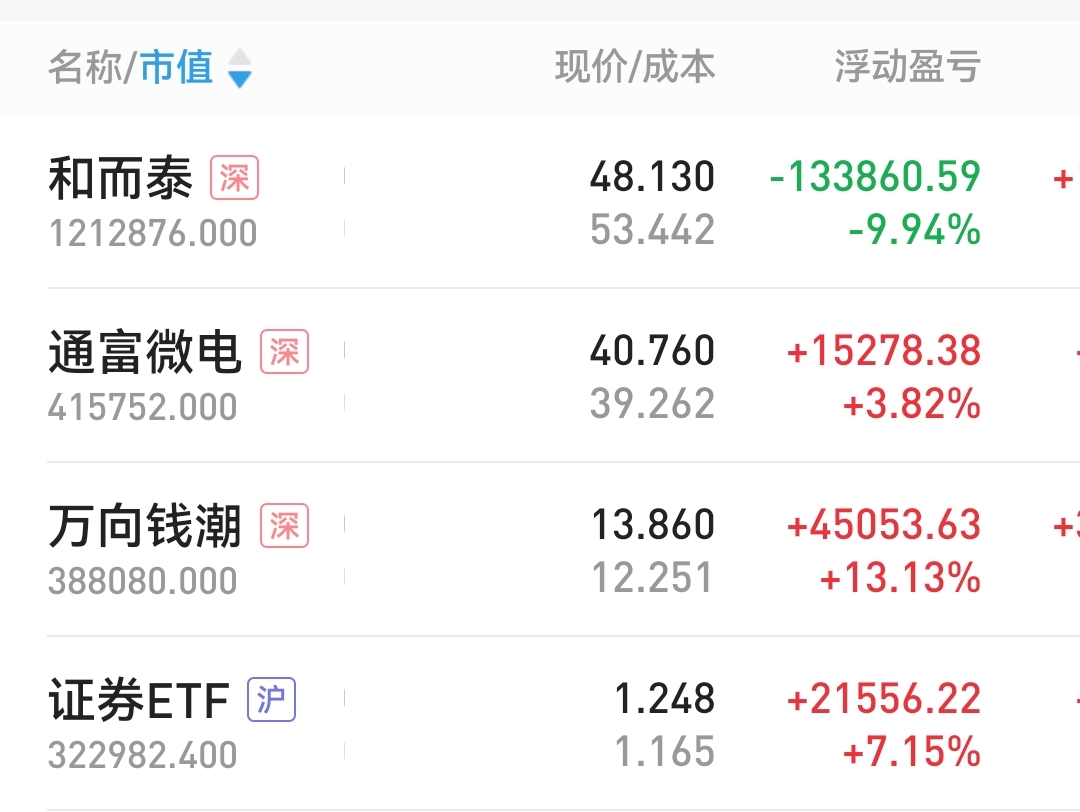
Task: Open the 证券ETF holding name
Action: tap(139, 700)
